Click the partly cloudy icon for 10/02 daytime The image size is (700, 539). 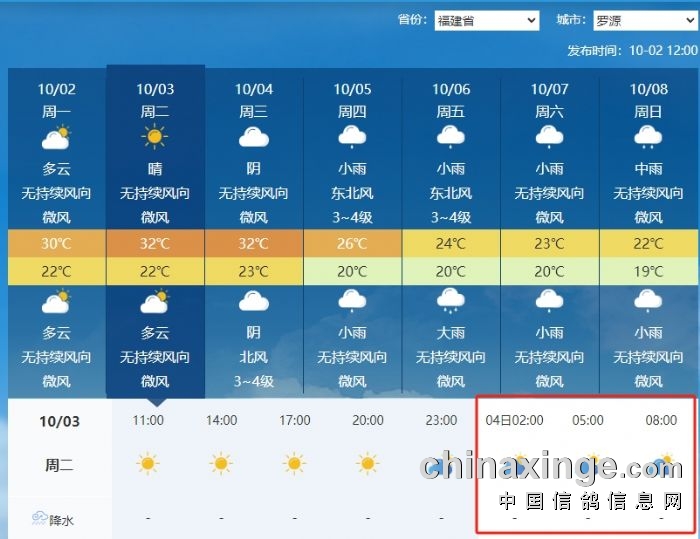tap(56, 137)
